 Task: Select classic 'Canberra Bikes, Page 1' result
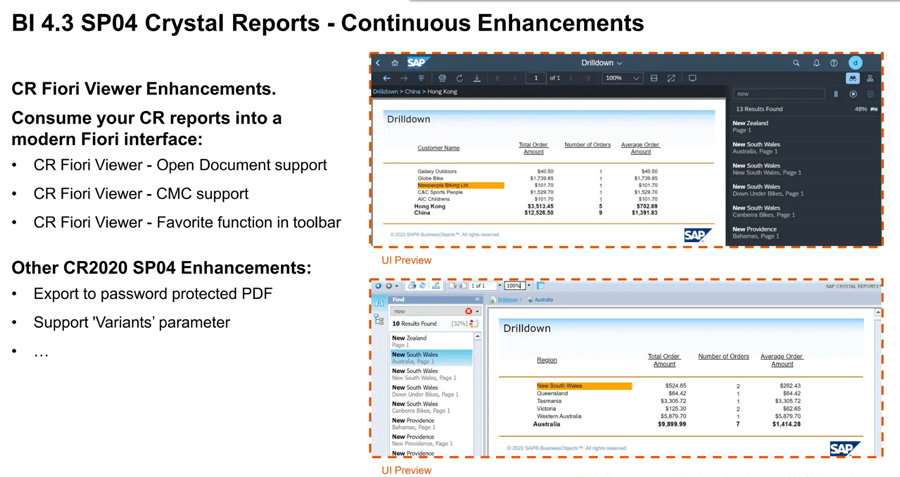(x=431, y=407)
